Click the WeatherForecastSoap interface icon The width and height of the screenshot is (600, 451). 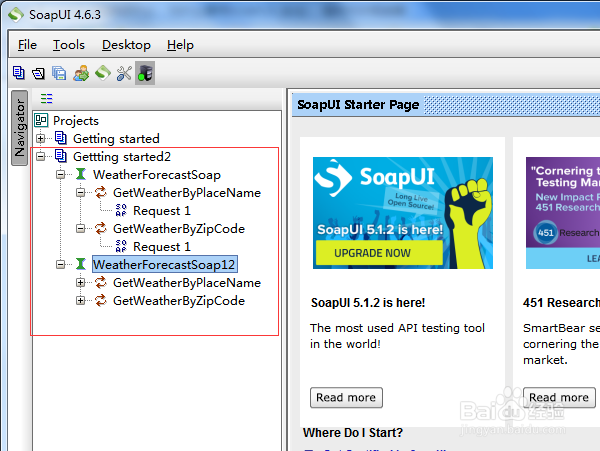[80, 174]
